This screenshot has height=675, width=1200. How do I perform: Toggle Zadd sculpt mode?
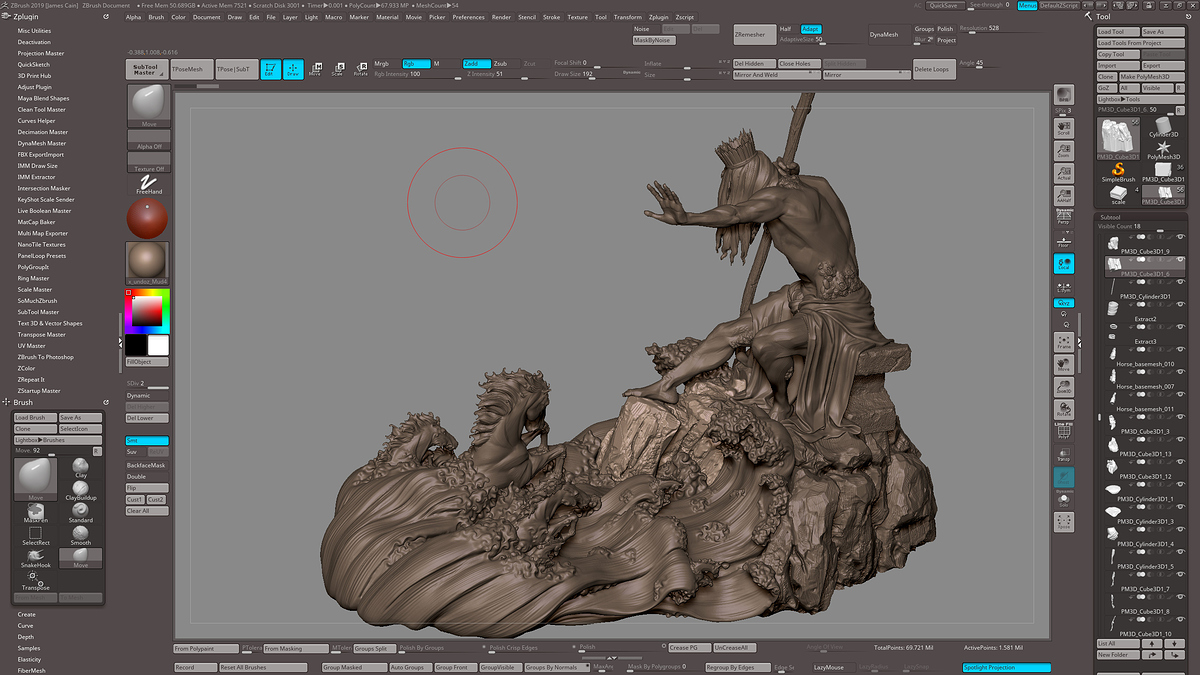[x=478, y=63]
